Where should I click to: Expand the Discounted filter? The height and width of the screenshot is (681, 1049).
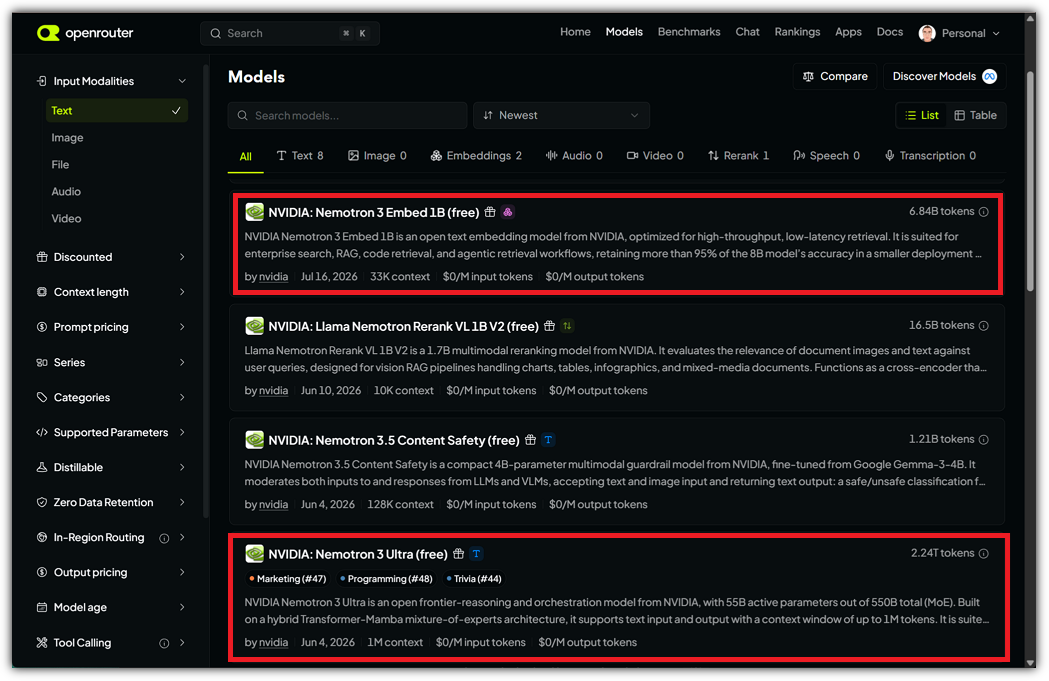click(x=182, y=257)
